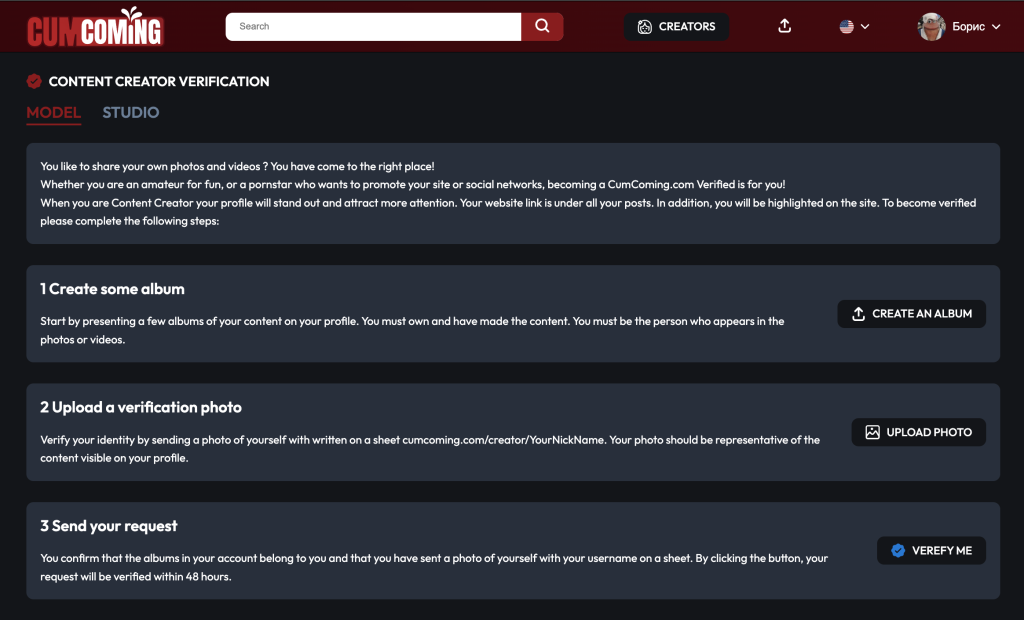
Task: Click the Content Creator Verification heading
Action: coord(159,82)
